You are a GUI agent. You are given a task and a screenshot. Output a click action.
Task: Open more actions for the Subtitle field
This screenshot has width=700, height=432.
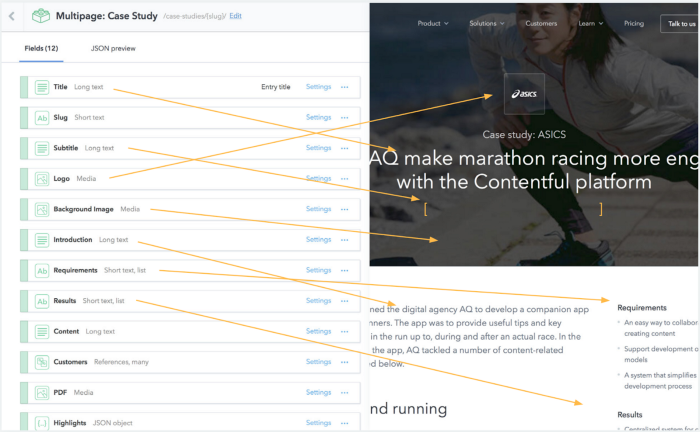coord(345,148)
